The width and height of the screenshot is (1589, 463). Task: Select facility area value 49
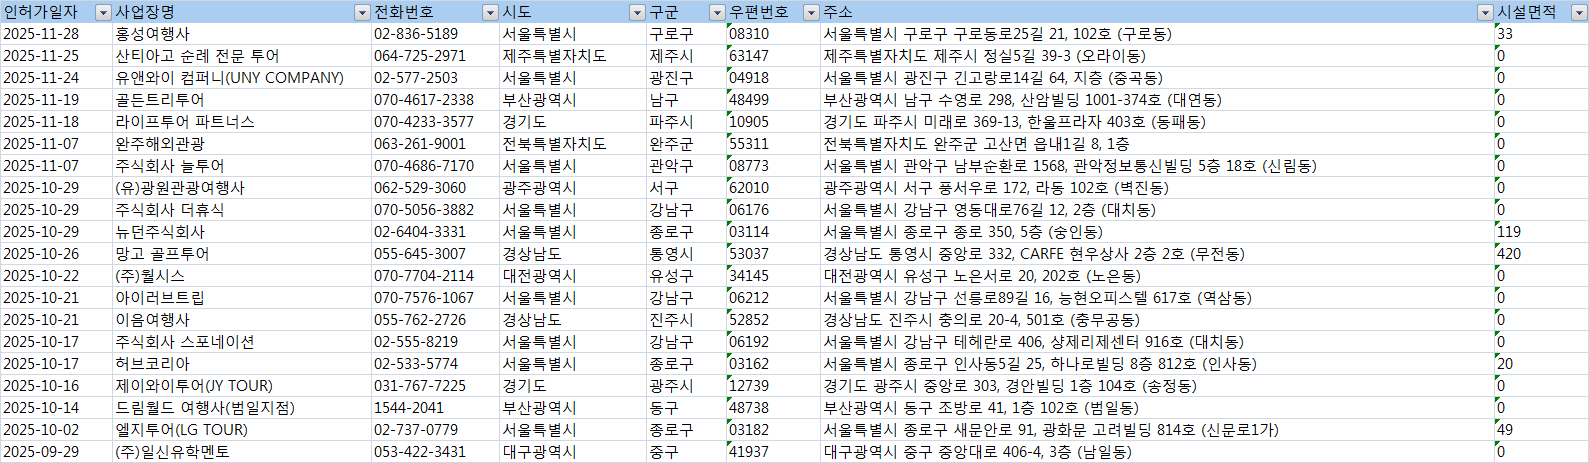[x=1541, y=430]
